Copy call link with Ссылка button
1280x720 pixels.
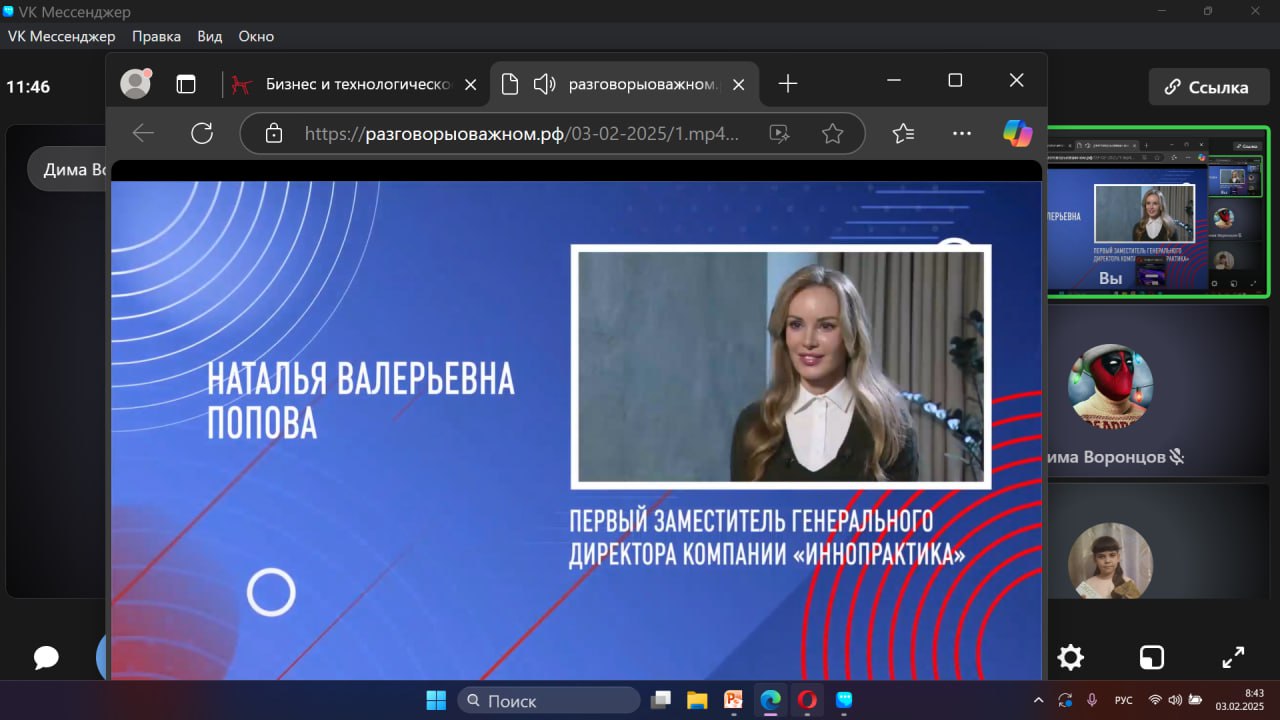1207,87
